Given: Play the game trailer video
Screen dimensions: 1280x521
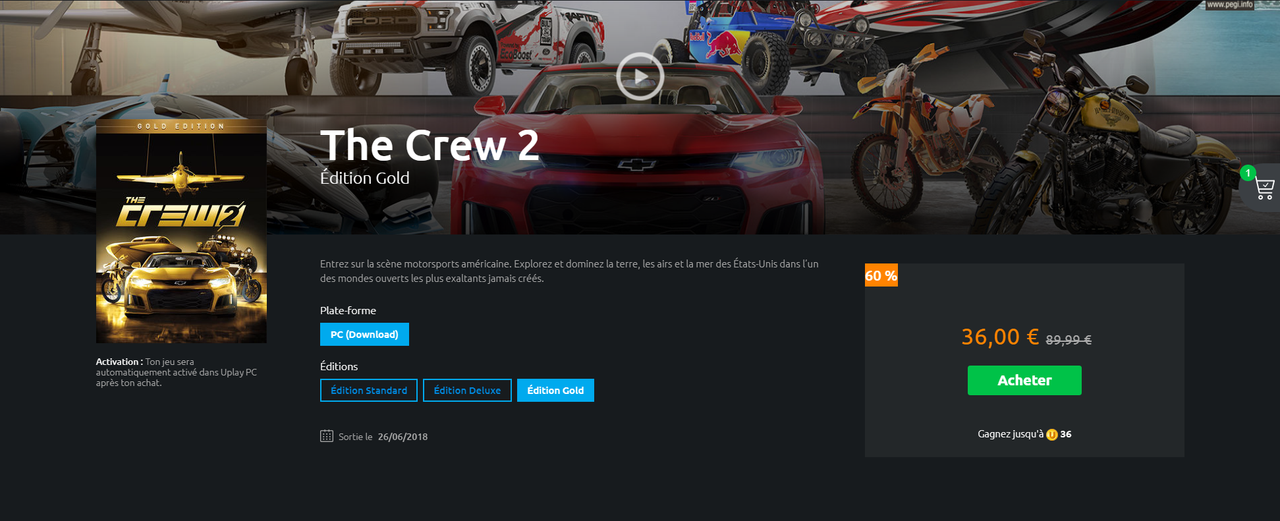Looking at the screenshot, I should coord(640,76).
